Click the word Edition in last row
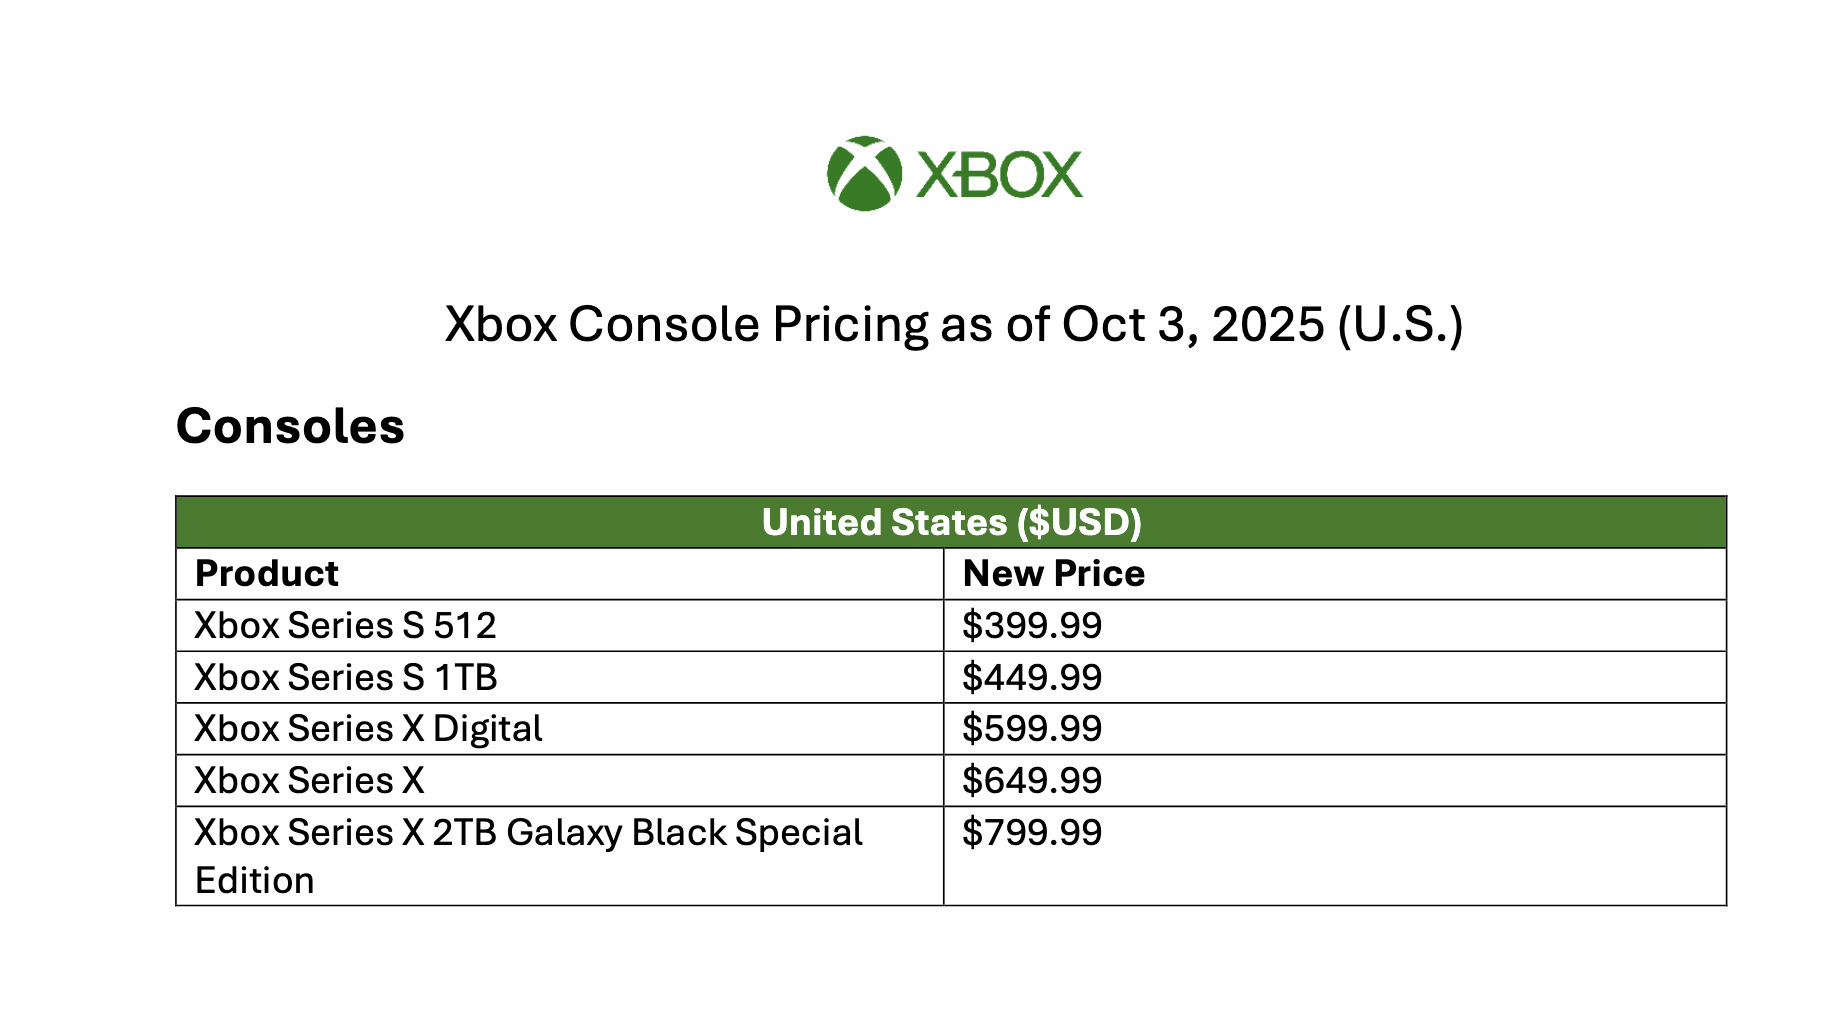This screenshot has height=1028, width=1834. [x=255, y=881]
